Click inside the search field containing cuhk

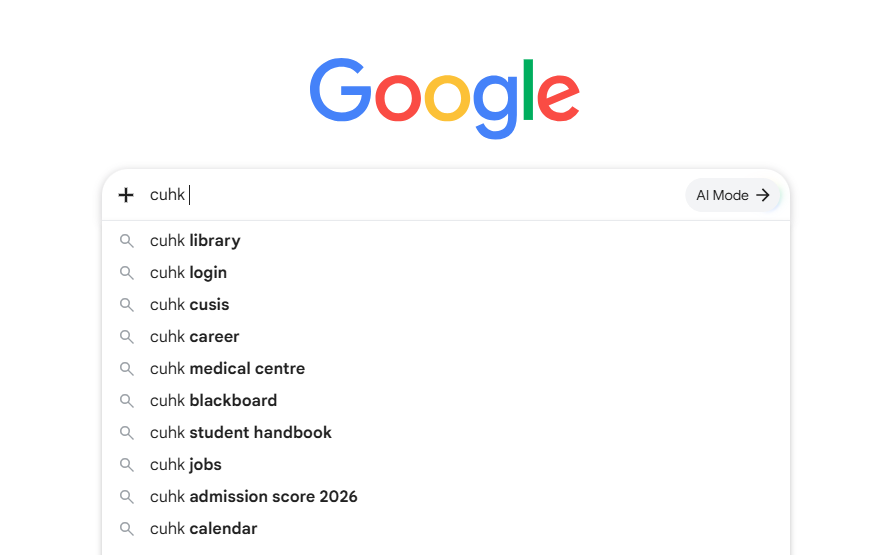[x=413, y=195]
